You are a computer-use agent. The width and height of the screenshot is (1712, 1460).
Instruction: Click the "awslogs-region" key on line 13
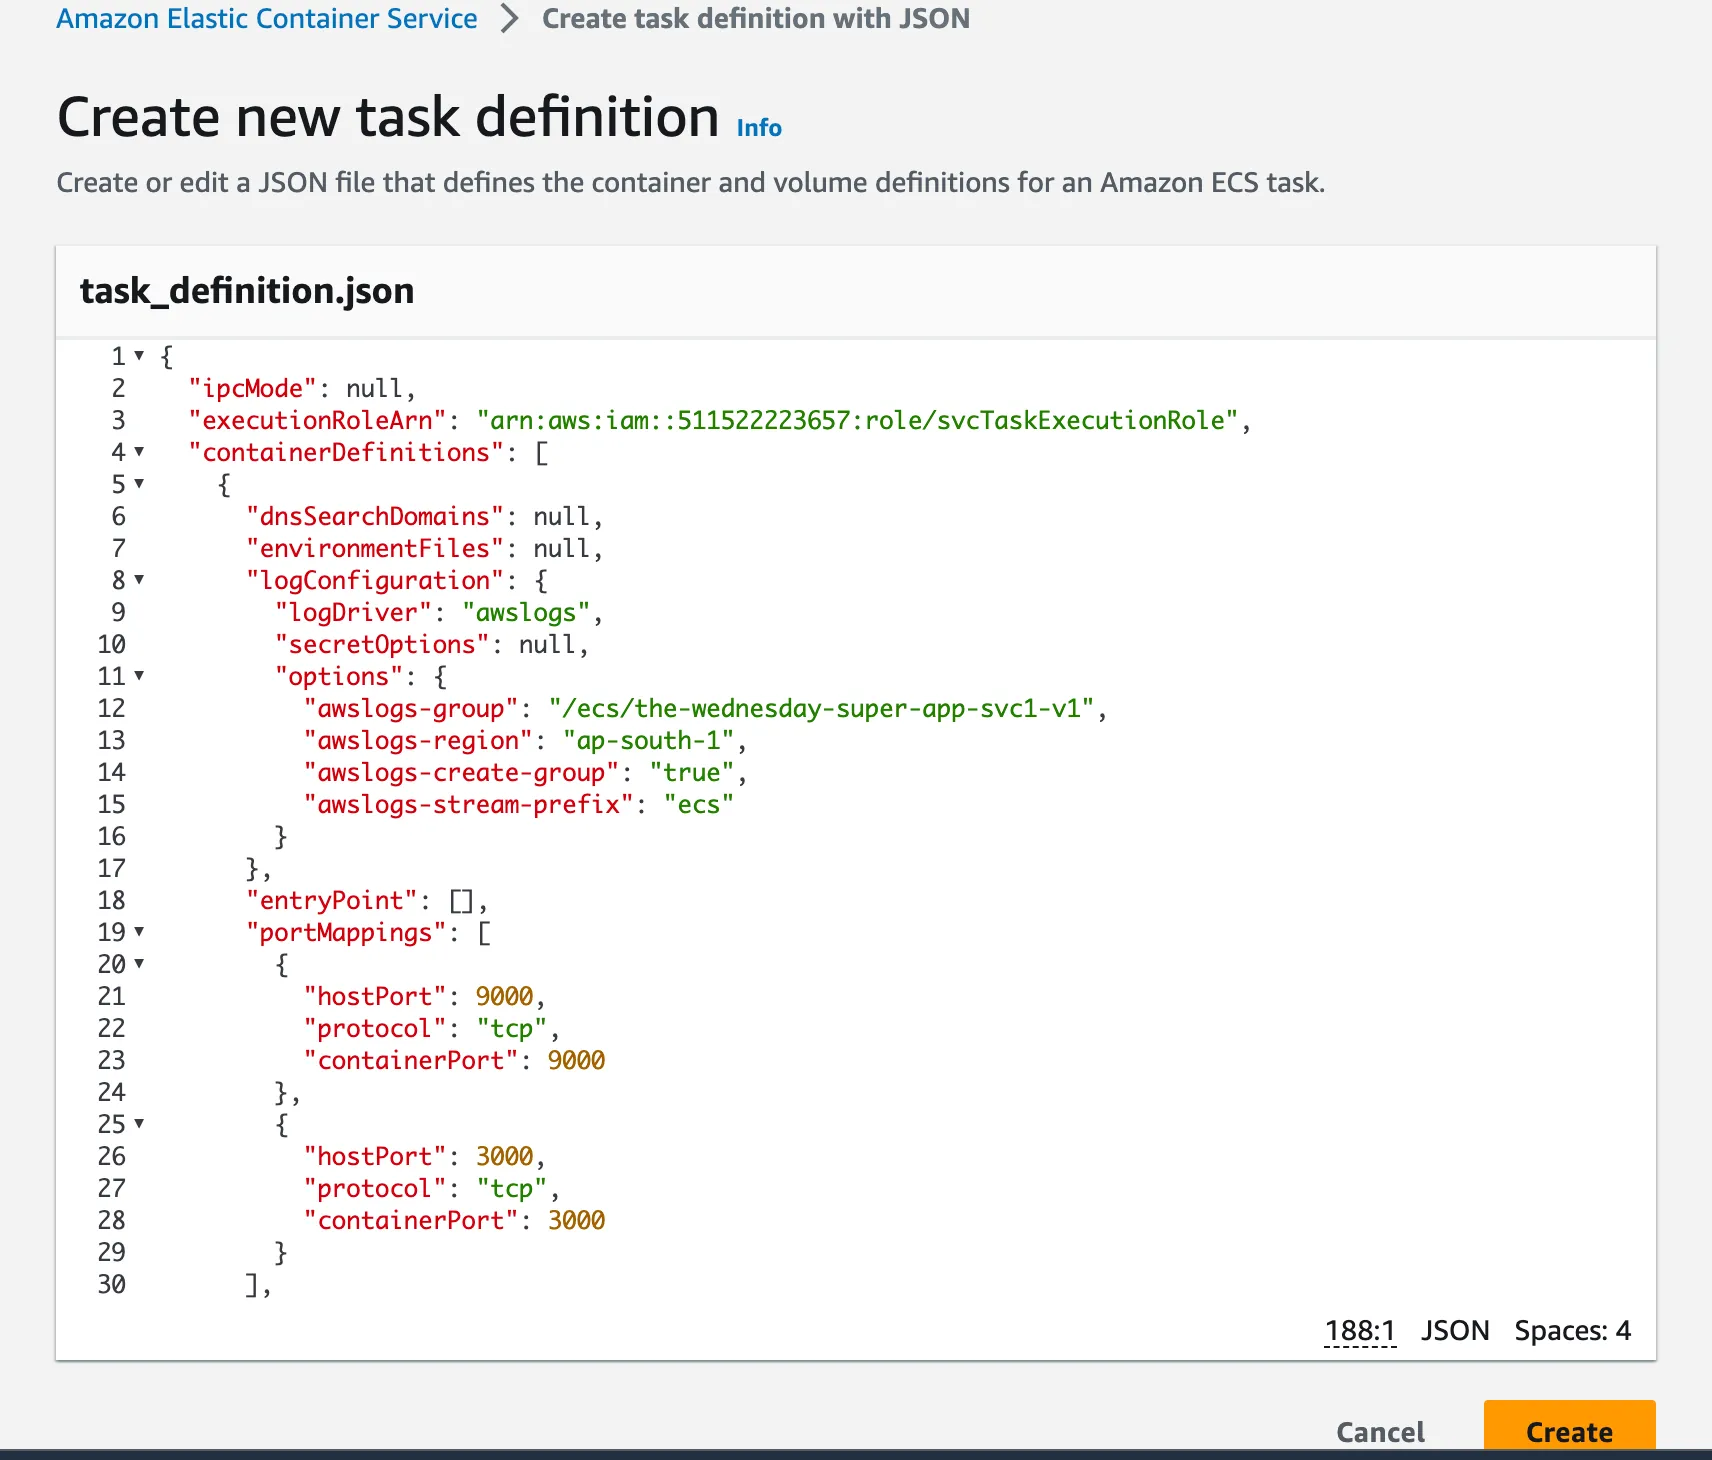418,740
